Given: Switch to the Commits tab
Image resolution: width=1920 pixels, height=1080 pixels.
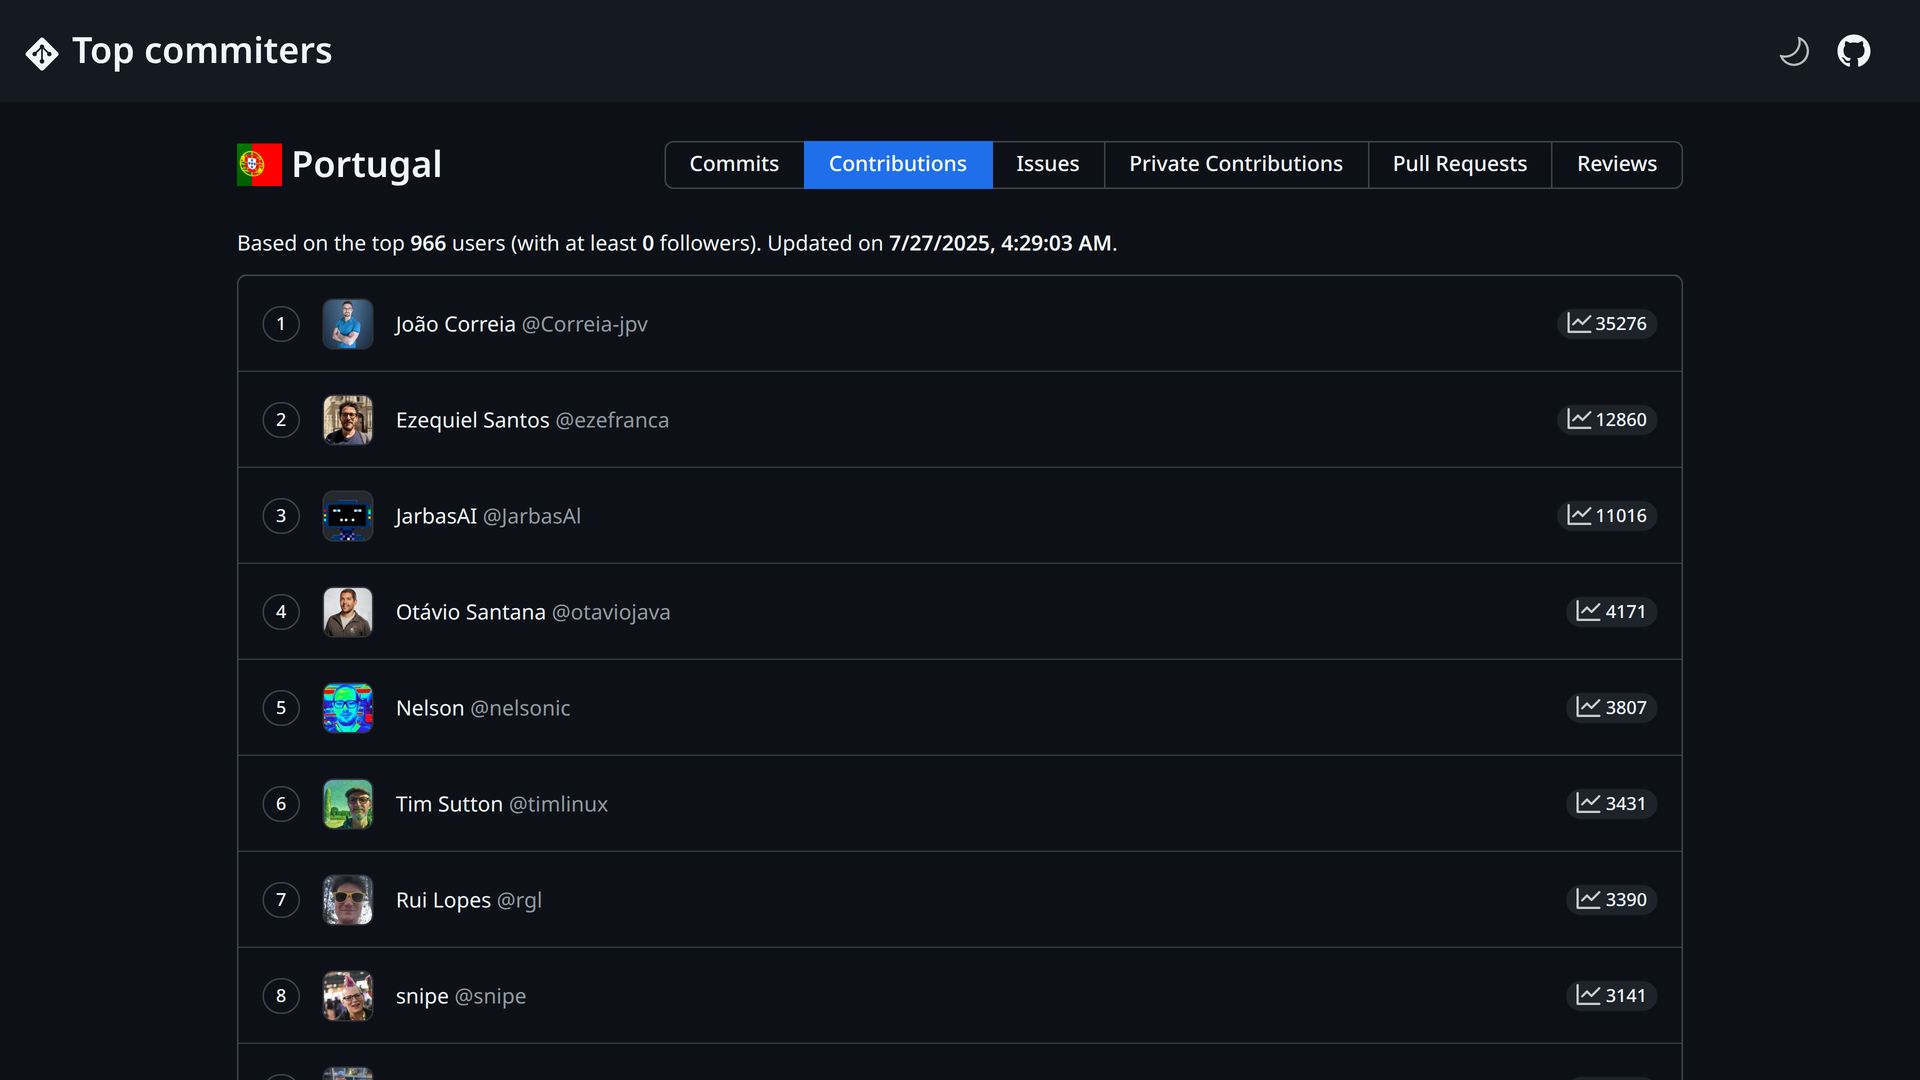Looking at the screenshot, I should tap(734, 164).
